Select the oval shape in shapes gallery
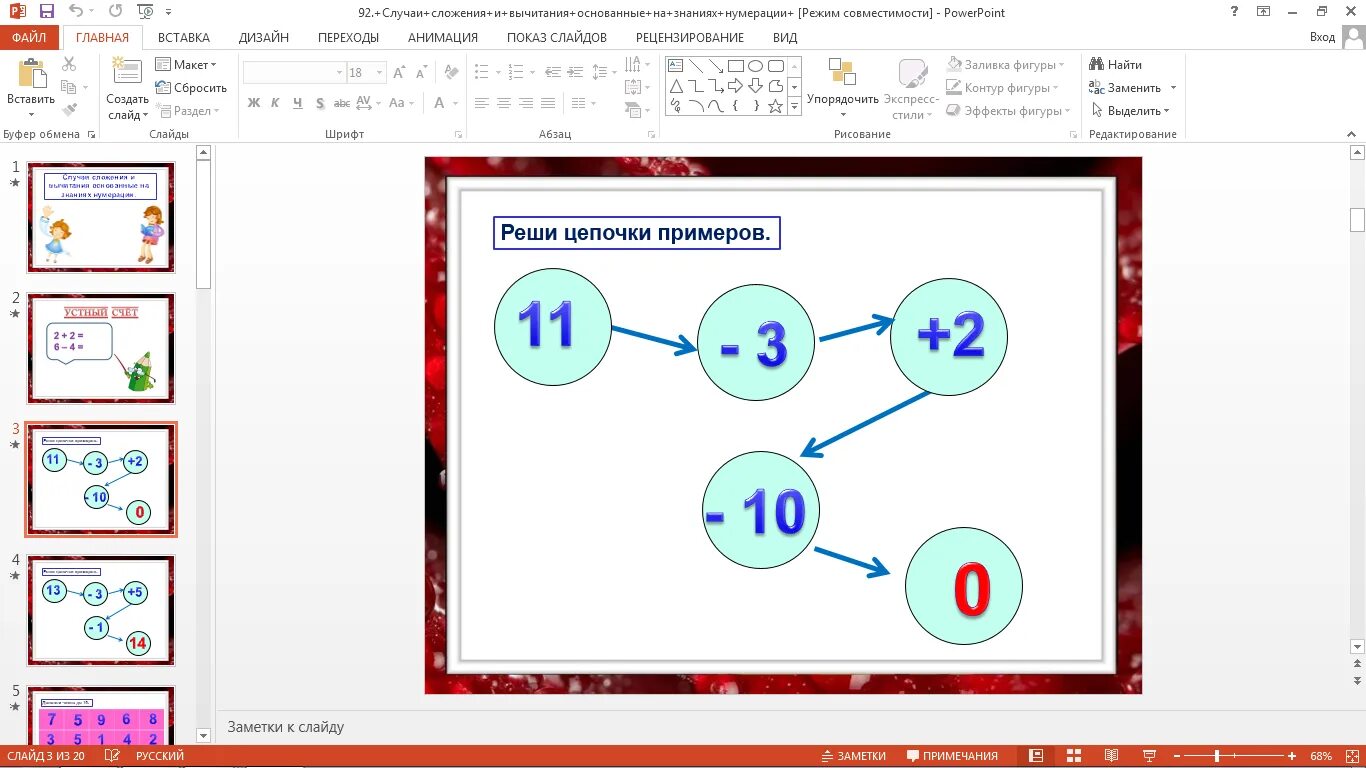The height and width of the screenshot is (768, 1366). (x=755, y=66)
